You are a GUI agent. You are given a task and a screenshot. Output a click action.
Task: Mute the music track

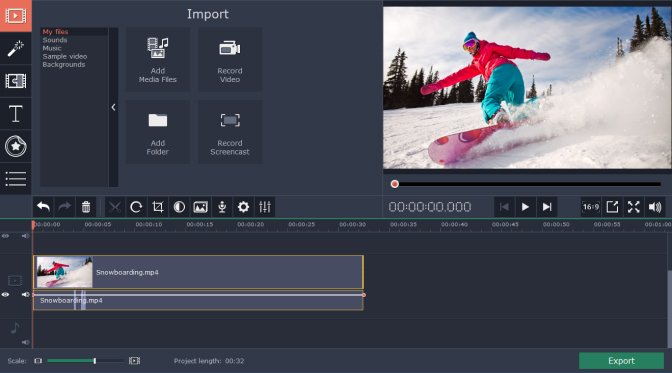26,342
